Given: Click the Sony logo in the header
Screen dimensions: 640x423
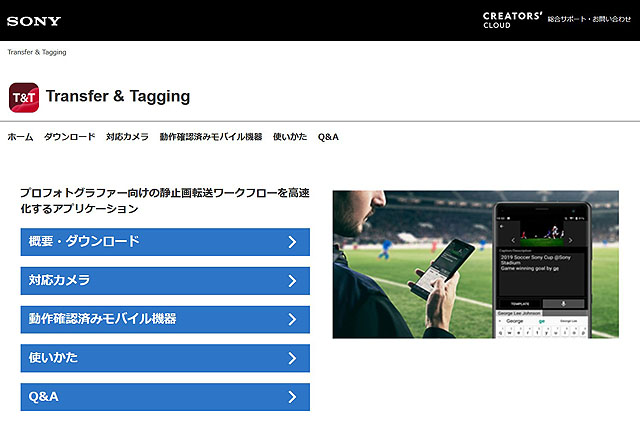Looking at the screenshot, I should [x=34, y=20].
